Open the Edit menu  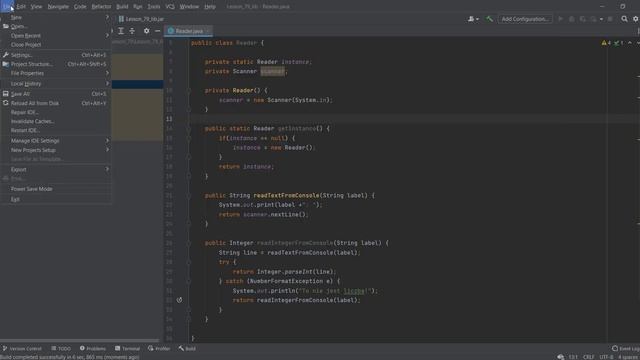pos(21,7)
